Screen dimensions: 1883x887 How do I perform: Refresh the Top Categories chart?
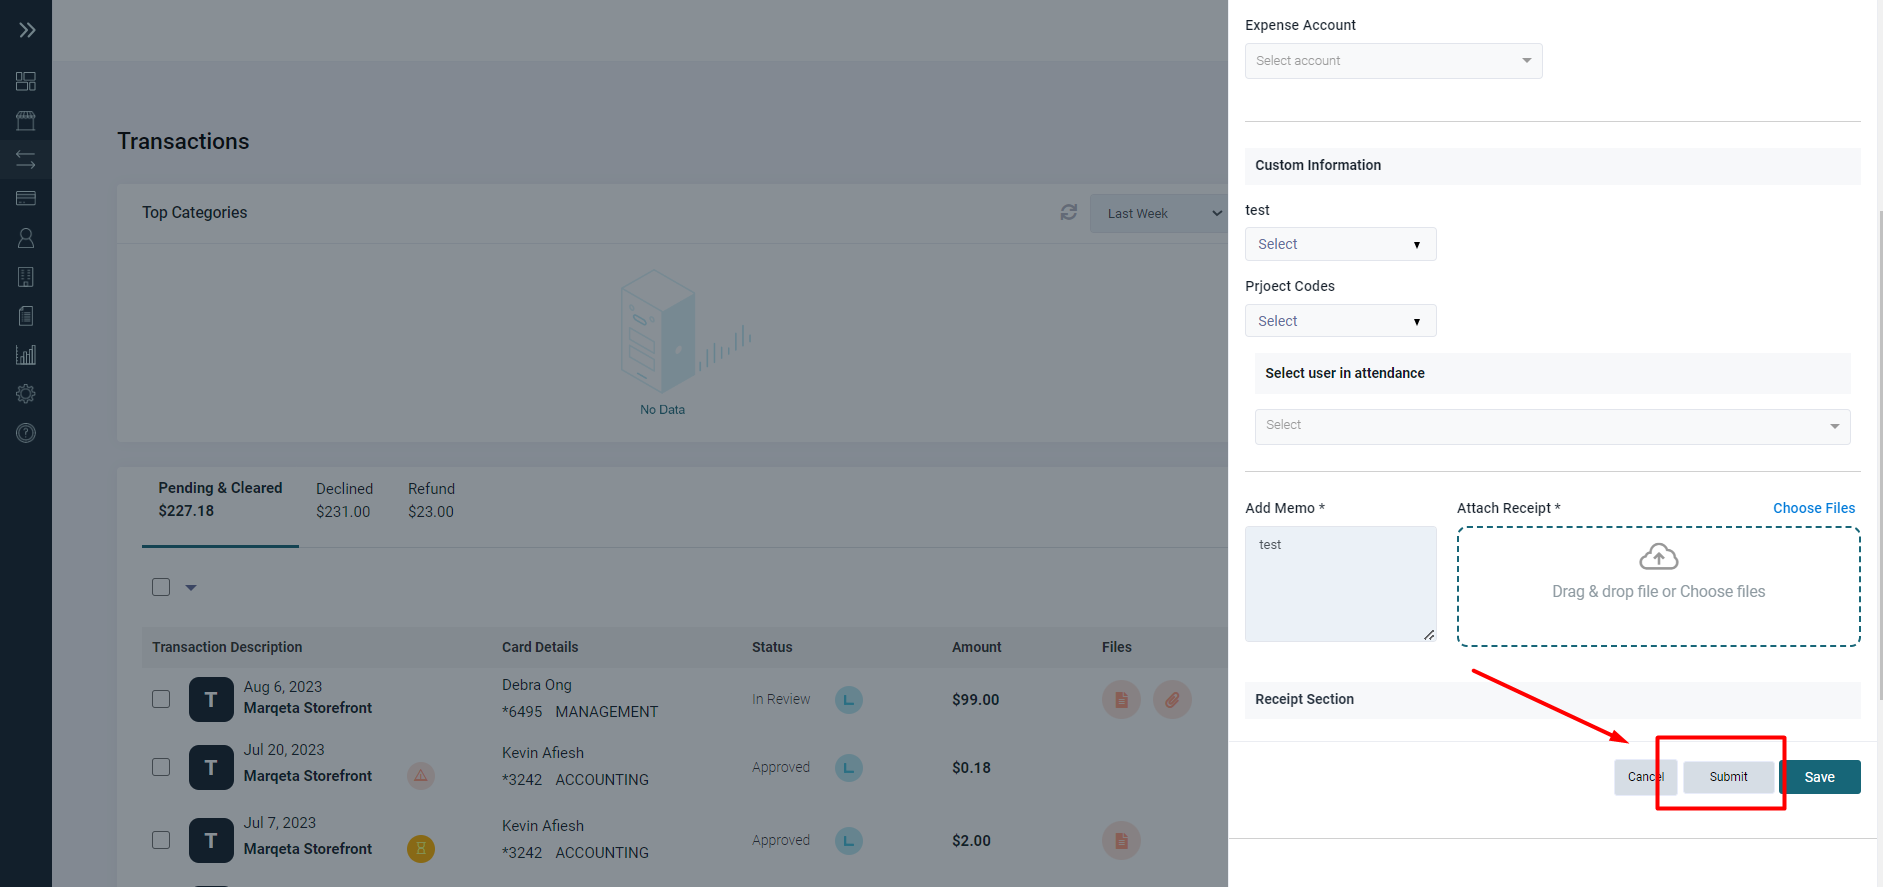[x=1069, y=212]
